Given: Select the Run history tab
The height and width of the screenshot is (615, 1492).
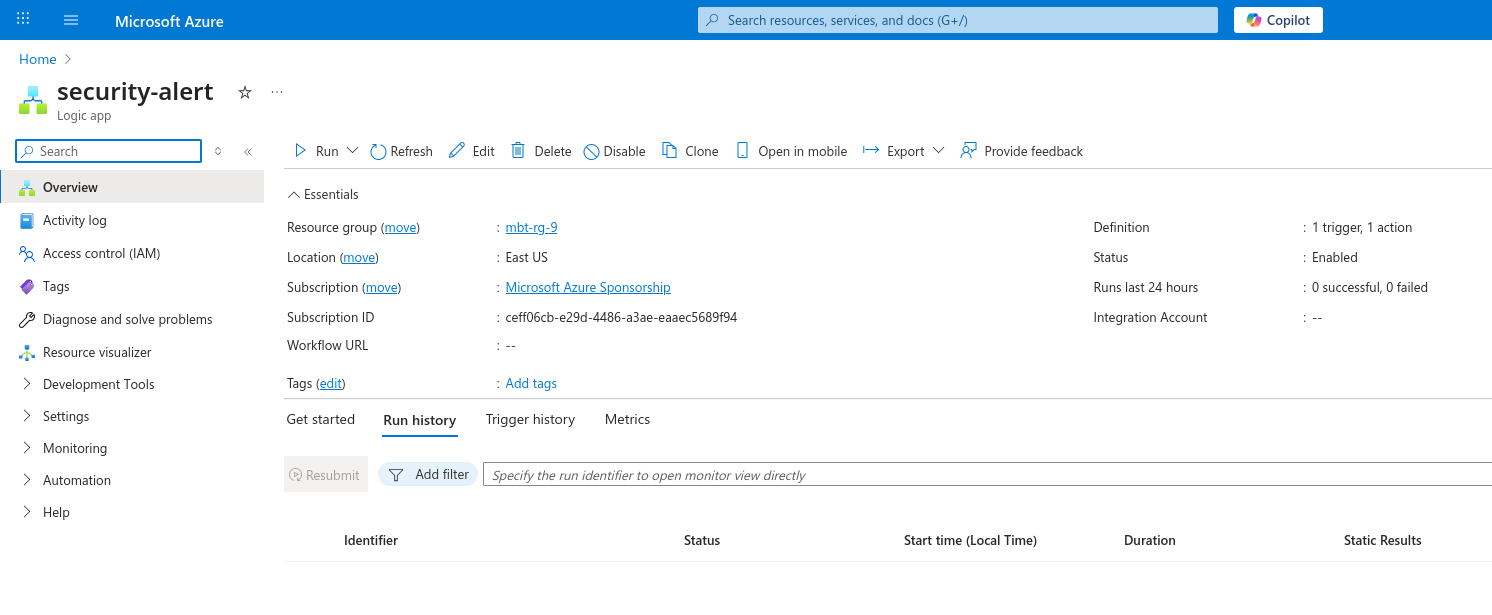Looking at the screenshot, I should pos(420,421).
